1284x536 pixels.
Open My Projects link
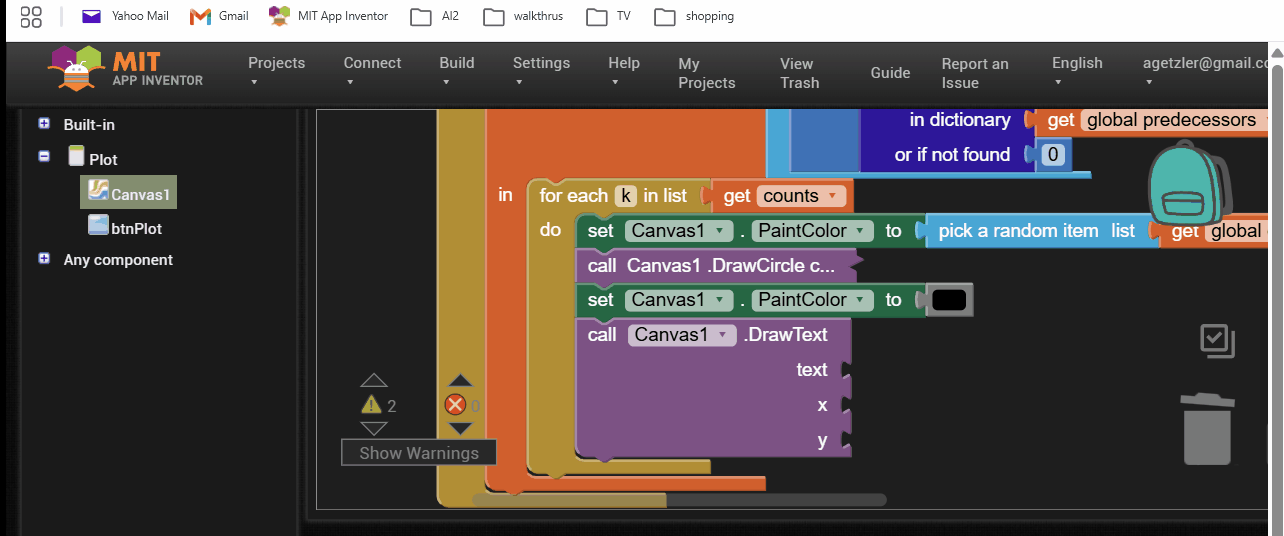pyautogui.click(x=706, y=73)
